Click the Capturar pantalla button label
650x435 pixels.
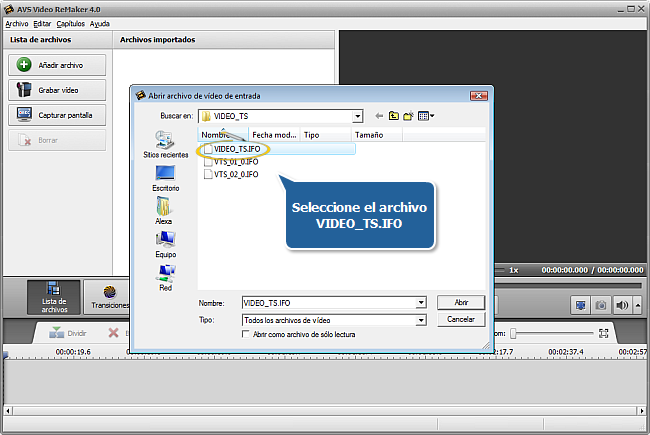(65, 115)
